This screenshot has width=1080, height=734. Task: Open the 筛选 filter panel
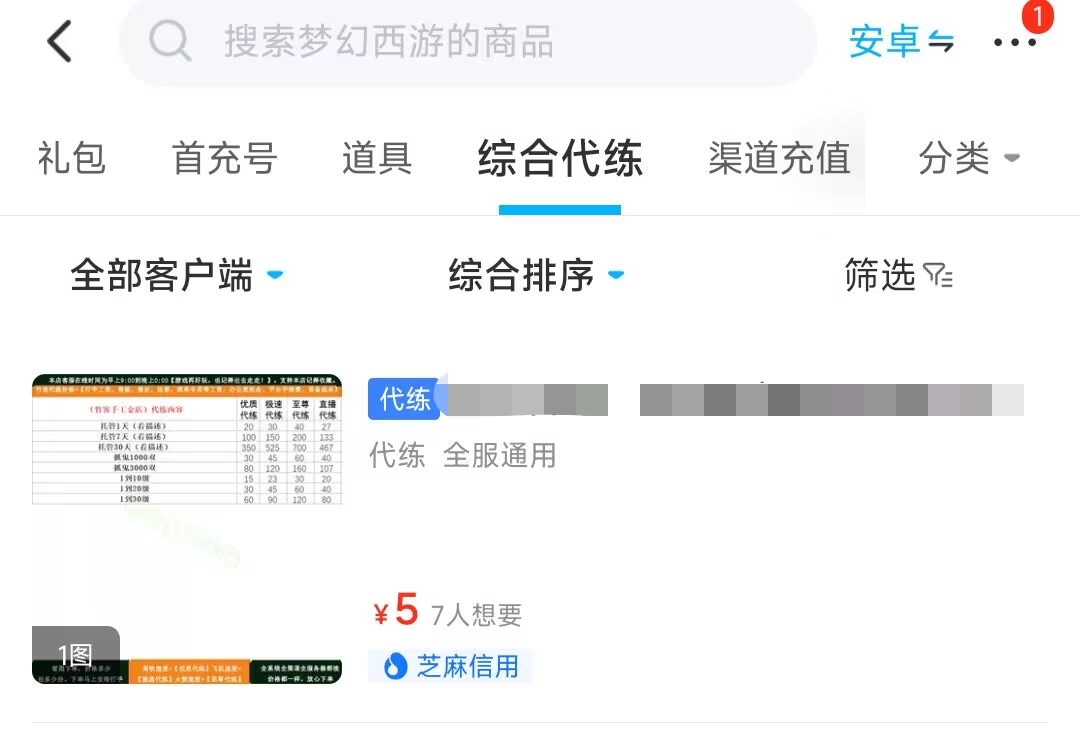tap(898, 275)
